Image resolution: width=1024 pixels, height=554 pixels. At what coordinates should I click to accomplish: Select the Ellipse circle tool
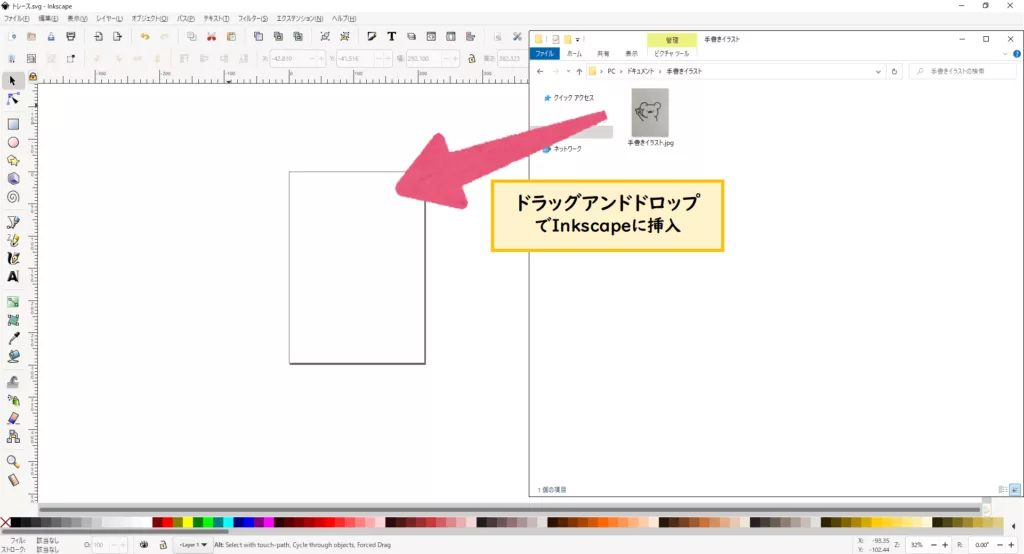[12, 142]
